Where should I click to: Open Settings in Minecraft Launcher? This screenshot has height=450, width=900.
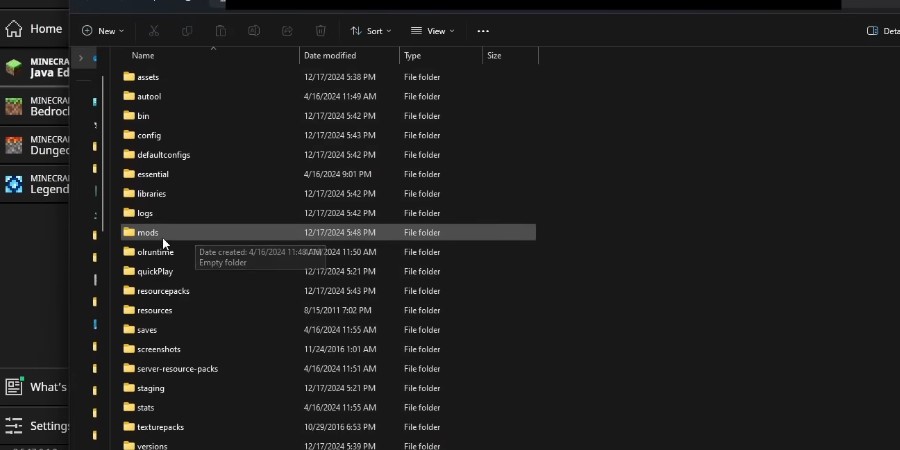tap(34, 426)
